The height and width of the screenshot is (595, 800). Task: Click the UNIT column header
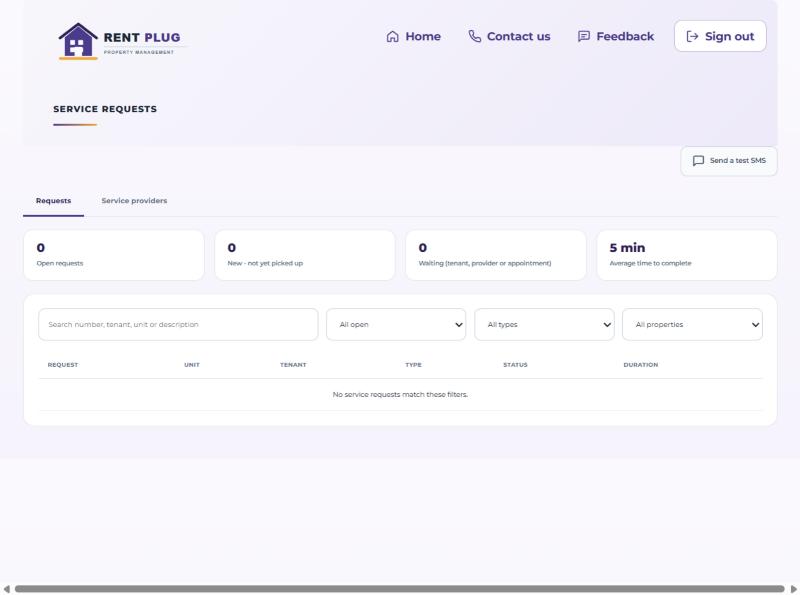pyautogui.click(x=192, y=365)
